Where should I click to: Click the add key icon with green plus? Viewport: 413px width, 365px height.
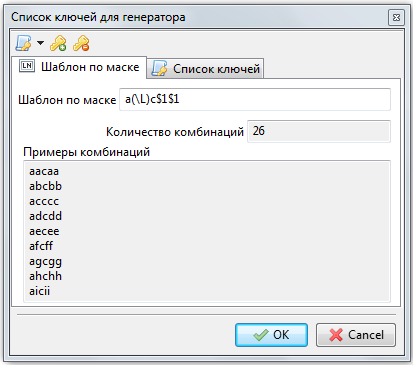pyautogui.click(x=58, y=43)
